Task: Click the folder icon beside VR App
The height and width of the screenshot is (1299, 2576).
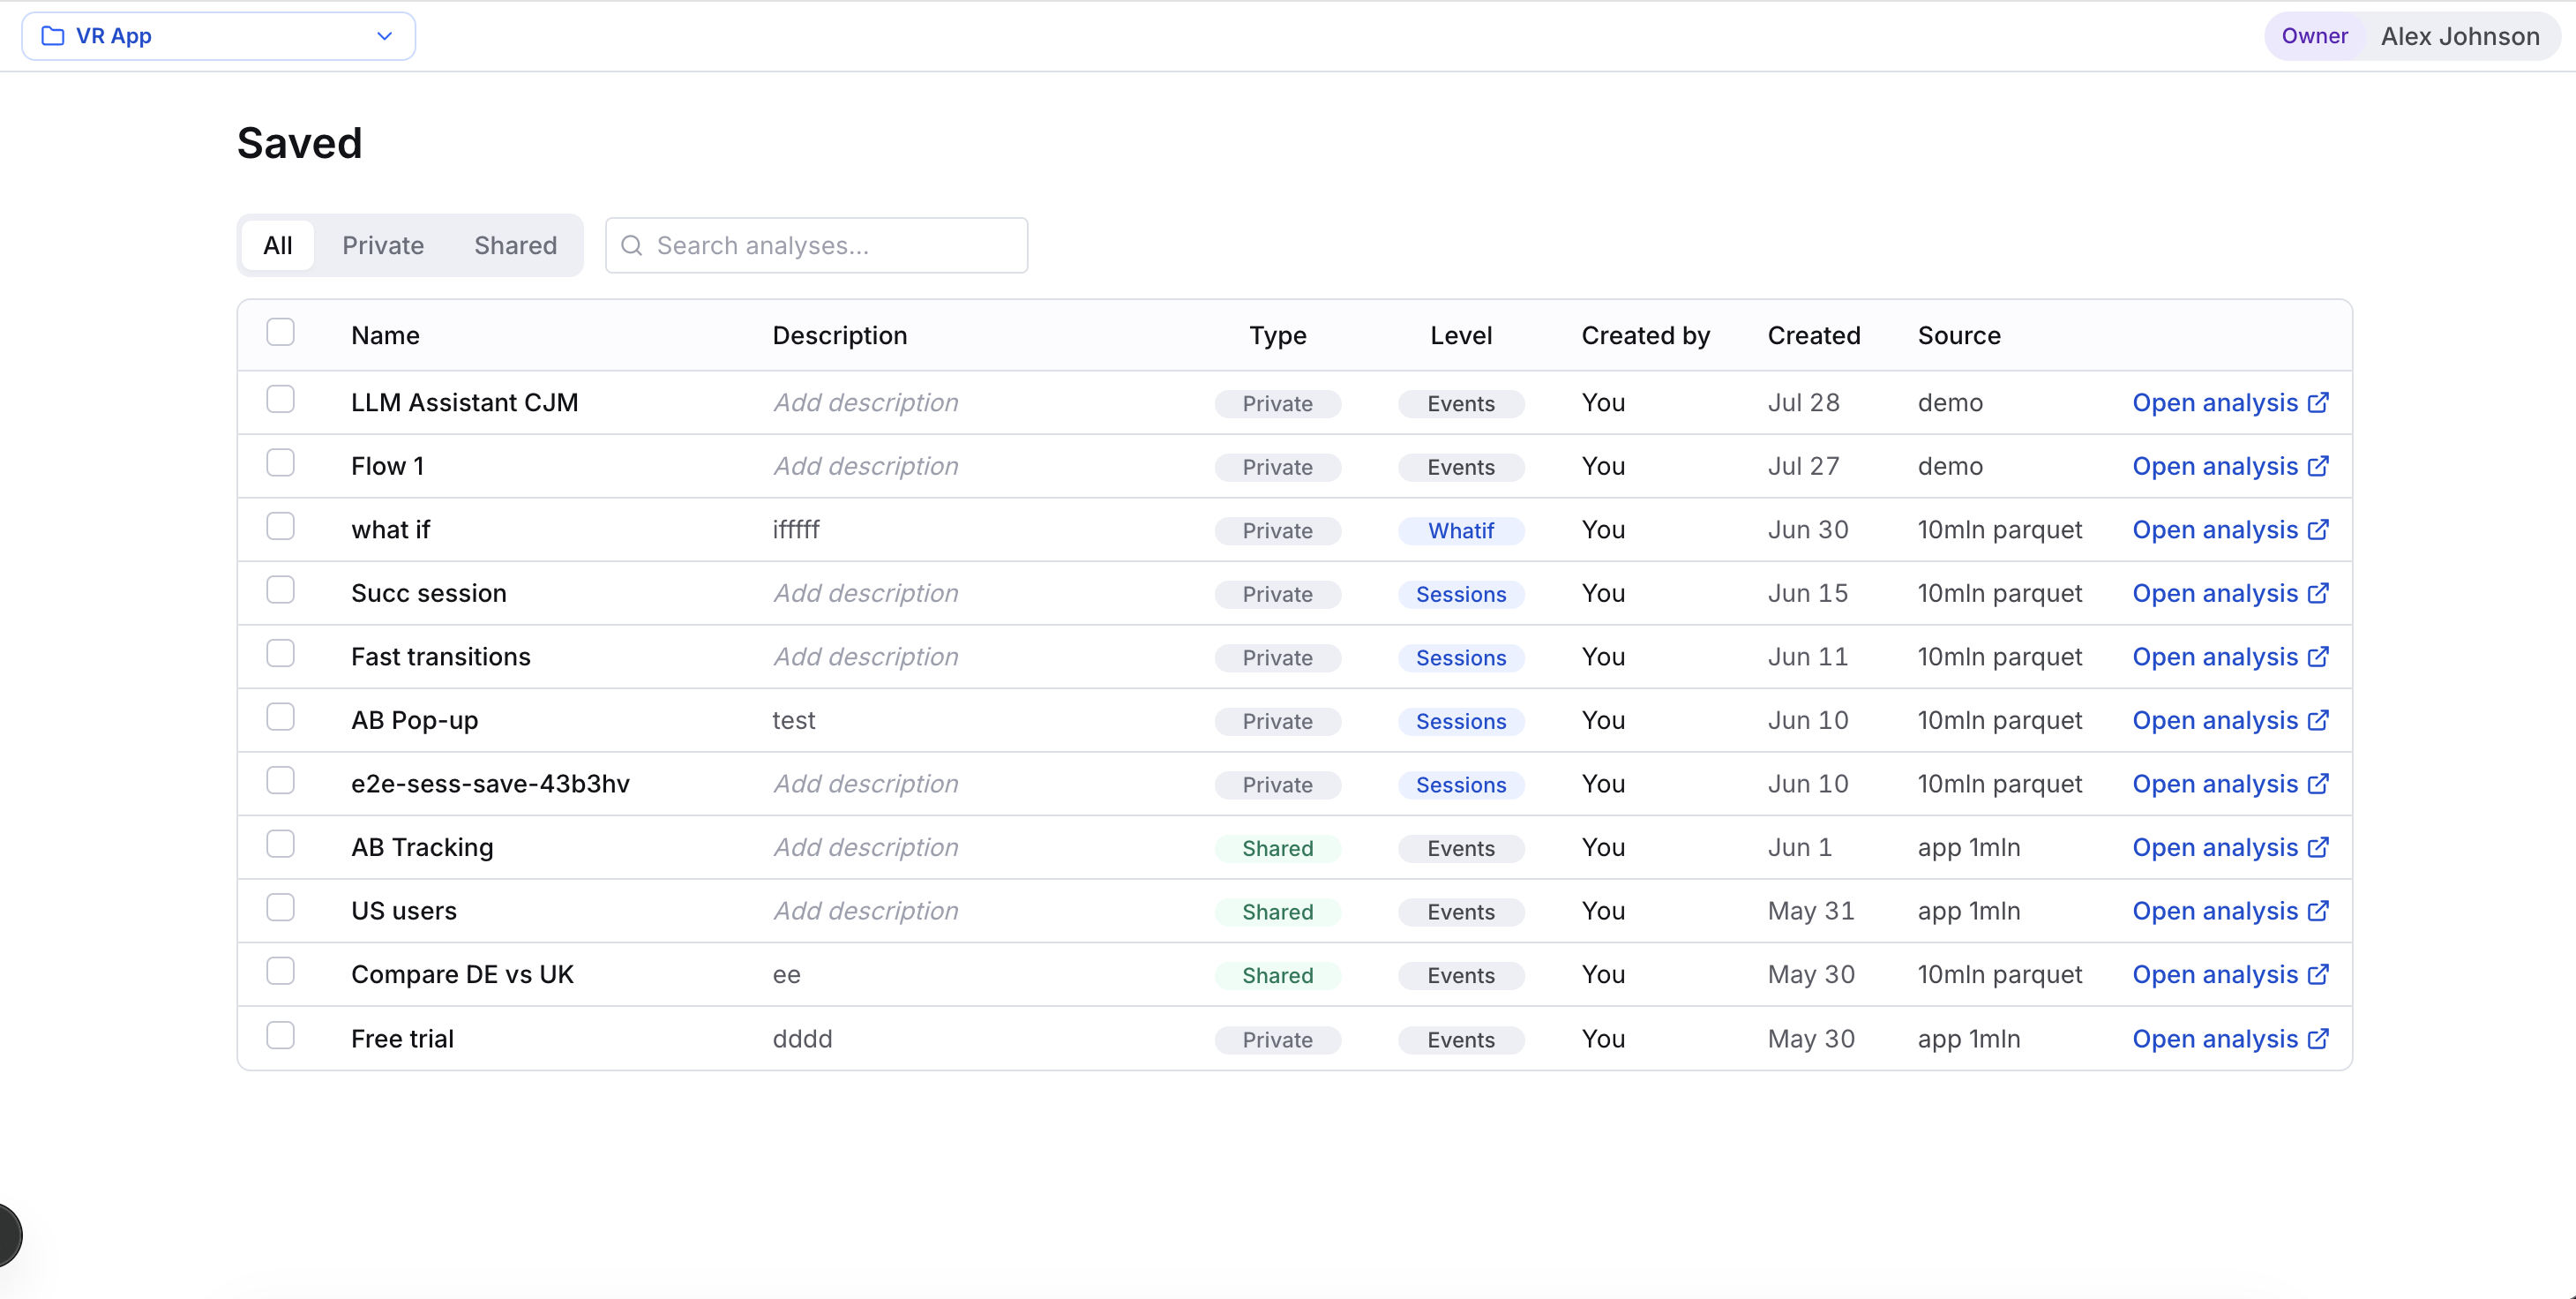Action: pyautogui.click(x=53, y=36)
